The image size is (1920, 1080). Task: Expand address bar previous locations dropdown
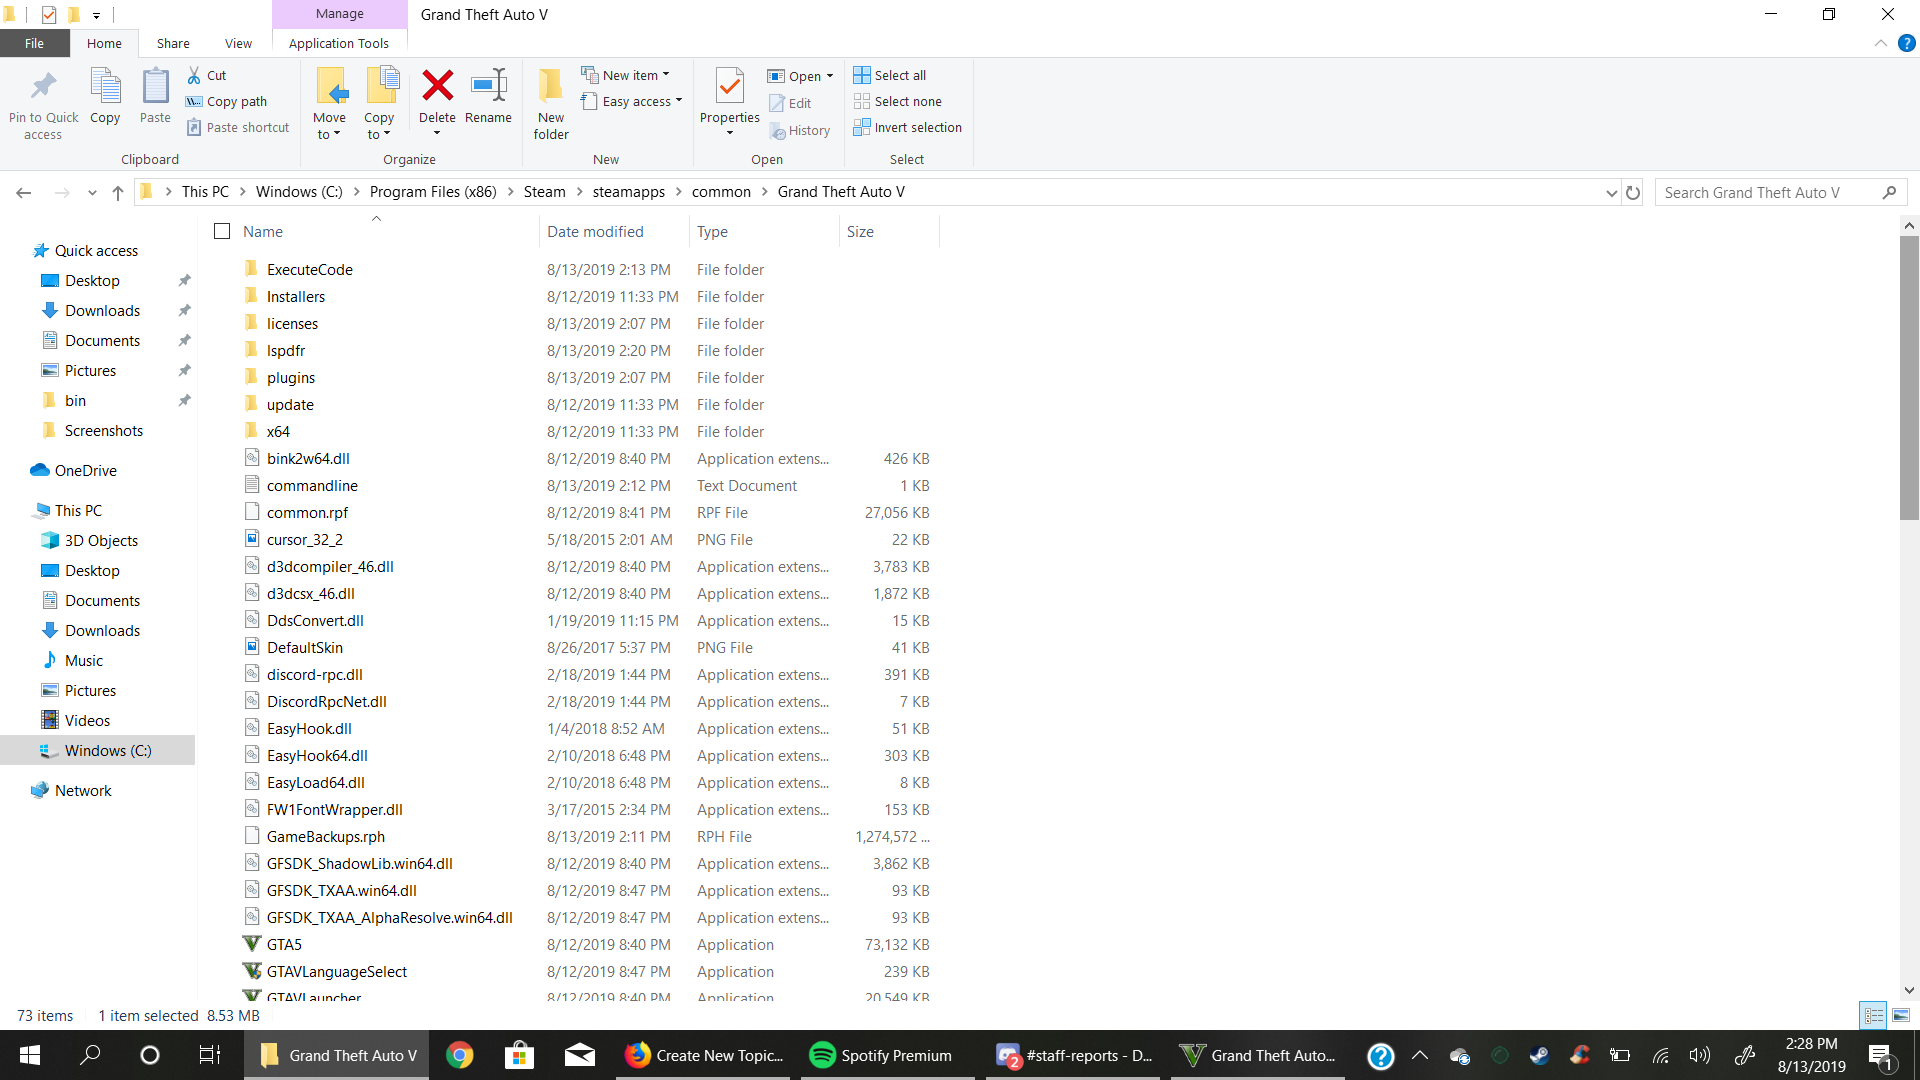1611,193
